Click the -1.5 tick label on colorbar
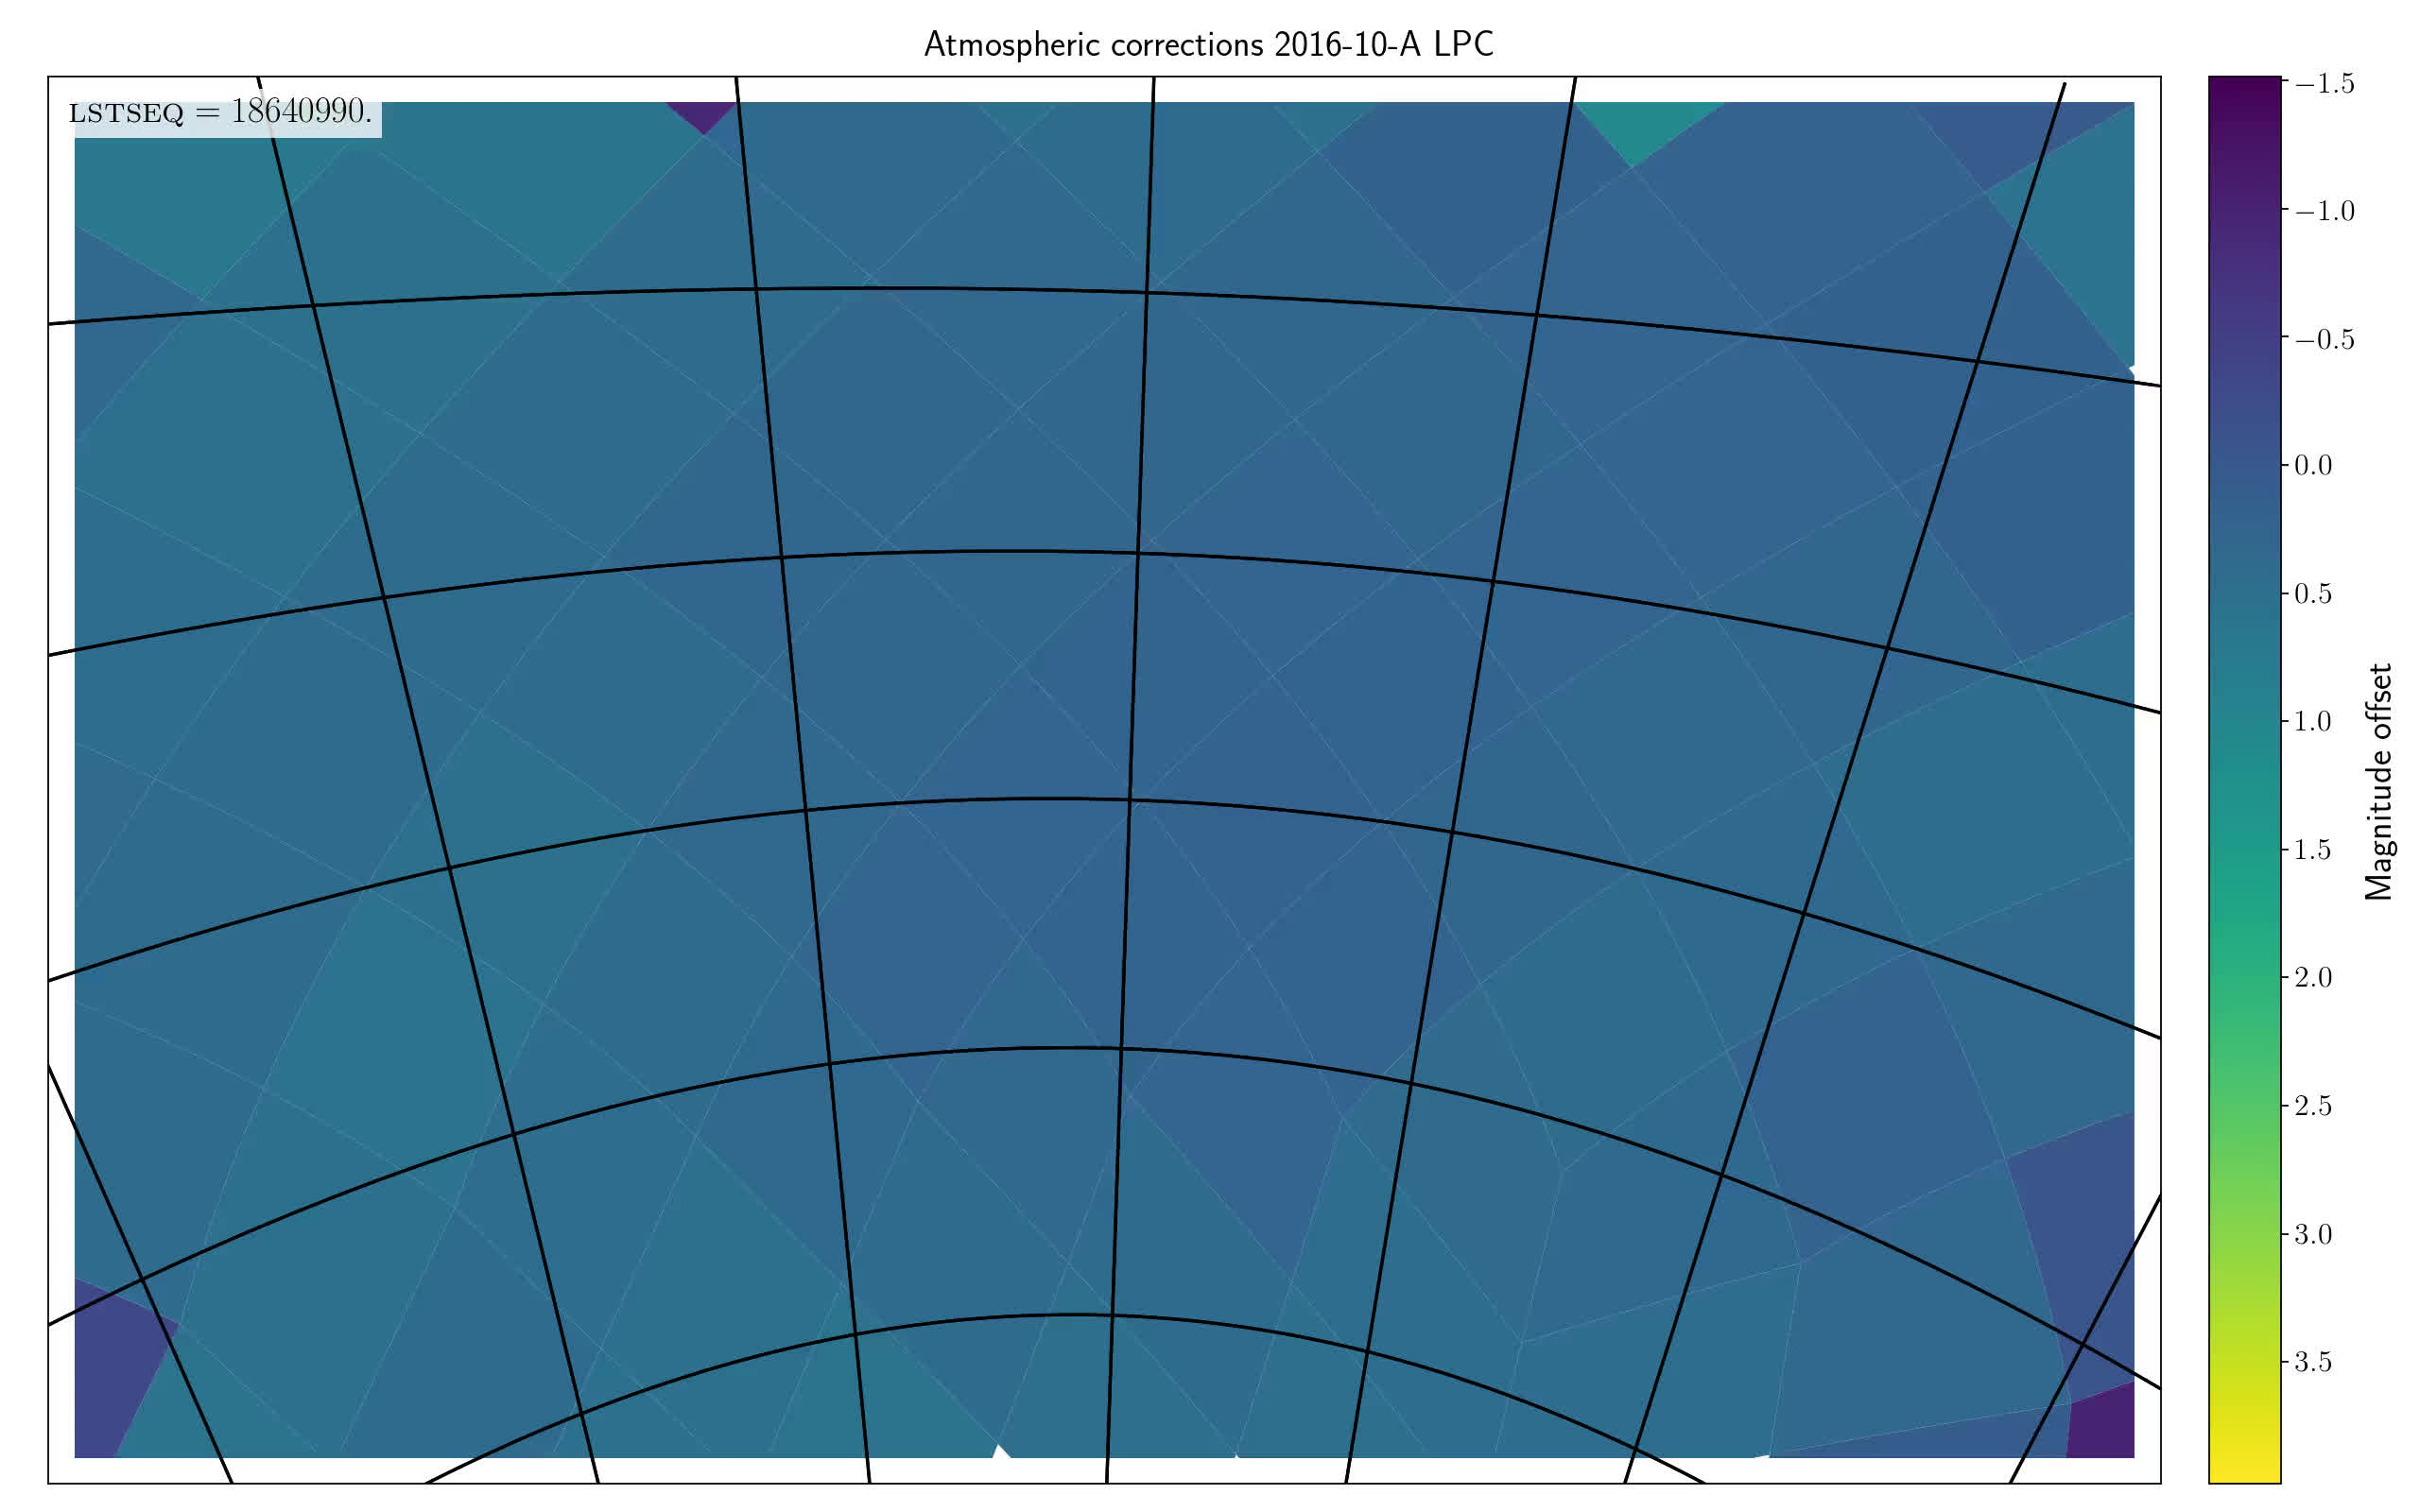 [x=2324, y=84]
